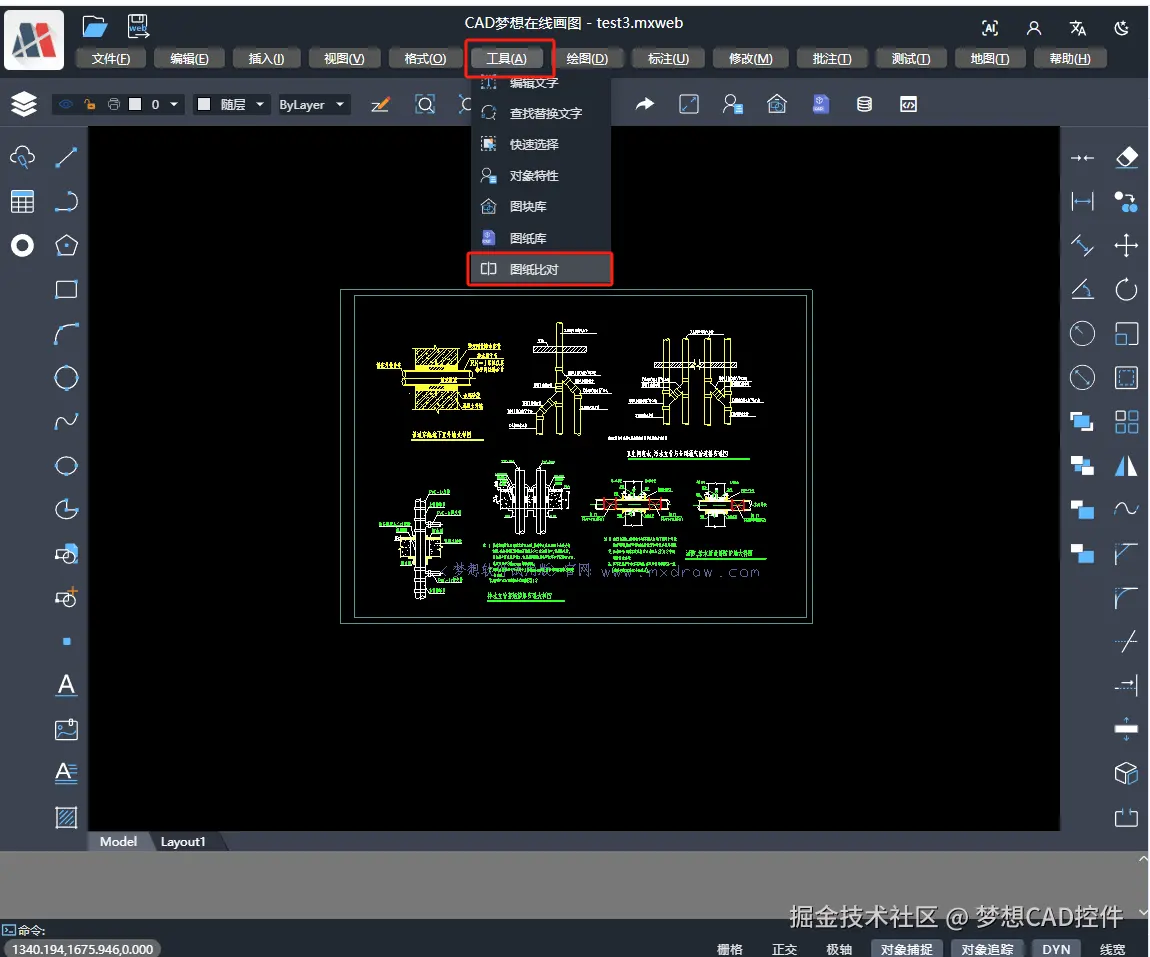Screen dimensions: 1150x957
Task: Toggle 栅格 grid mode
Action: click(729, 949)
